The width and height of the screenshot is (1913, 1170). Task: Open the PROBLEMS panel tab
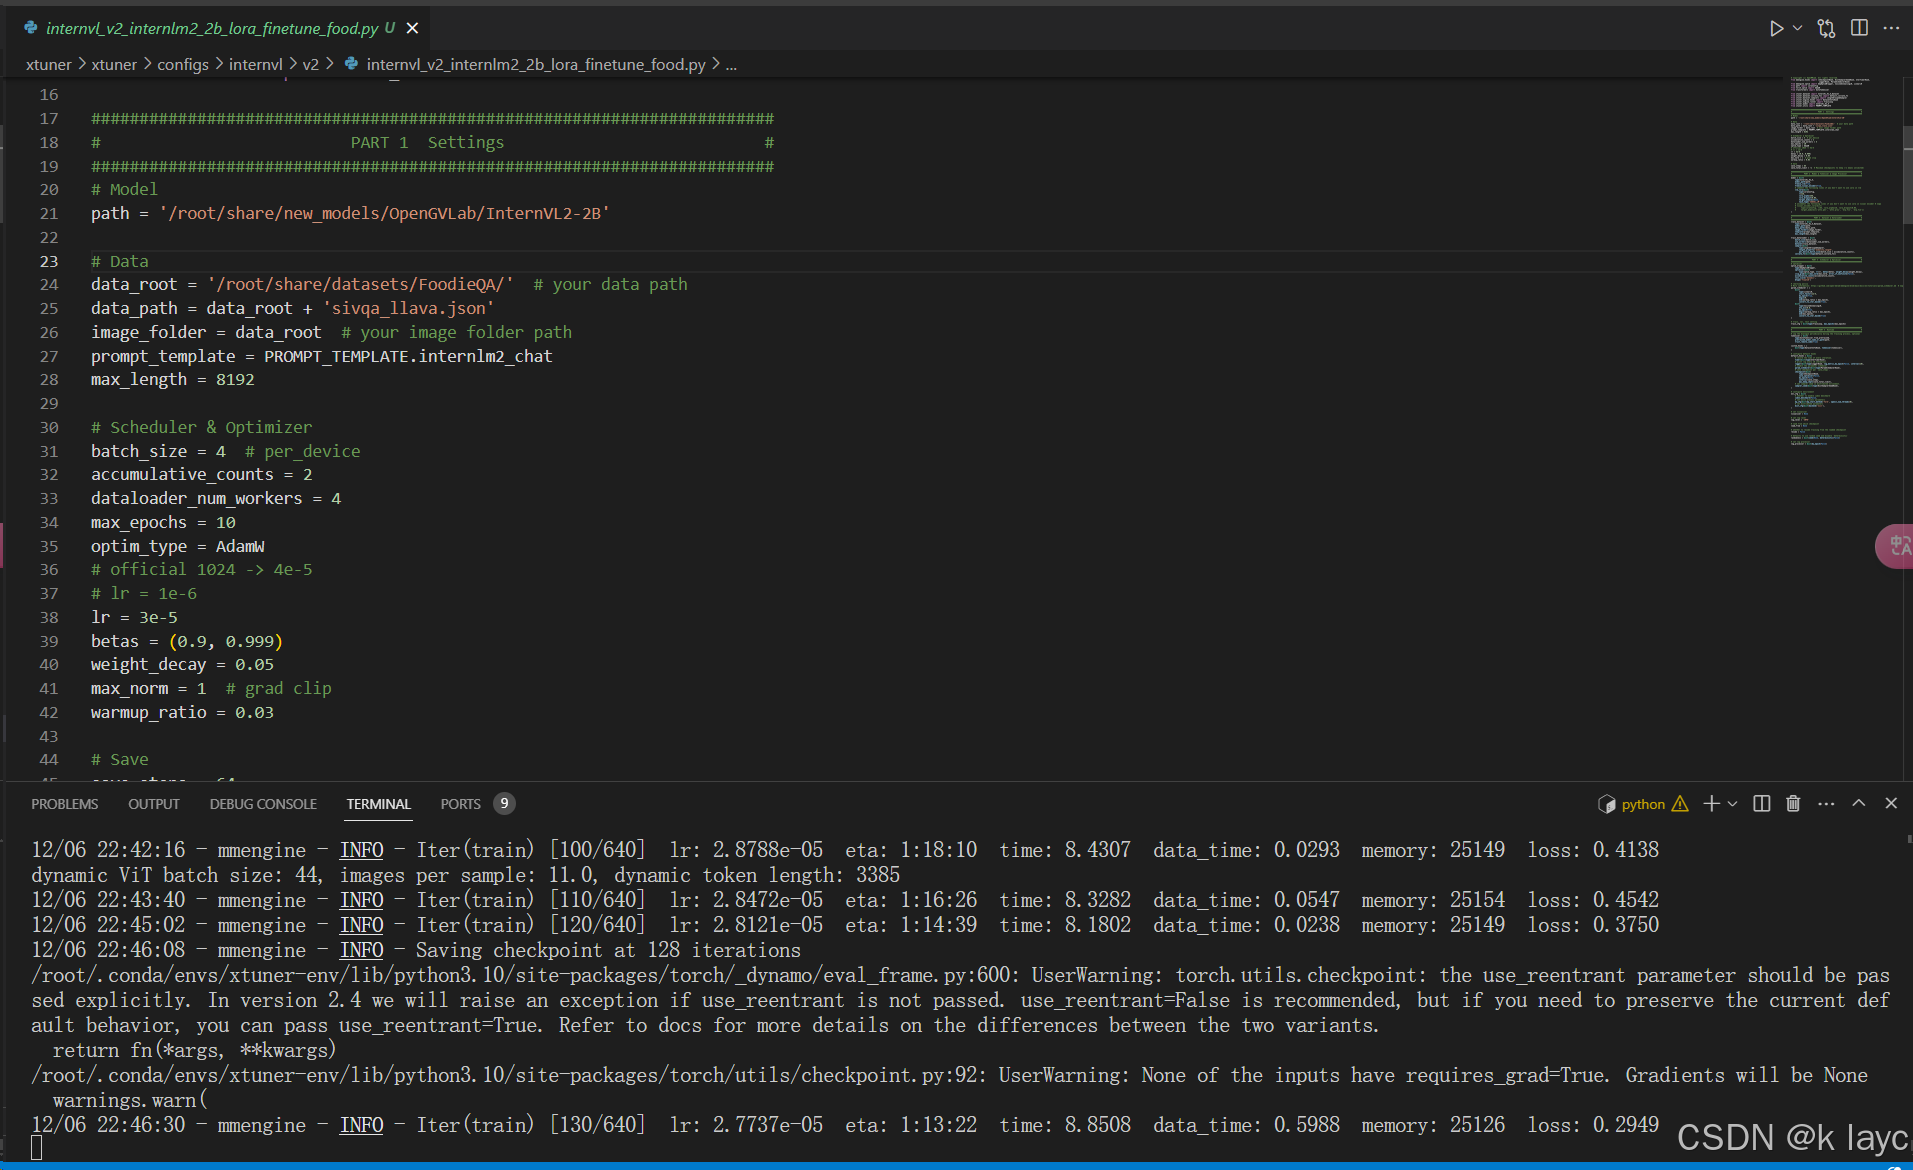(64, 804)
